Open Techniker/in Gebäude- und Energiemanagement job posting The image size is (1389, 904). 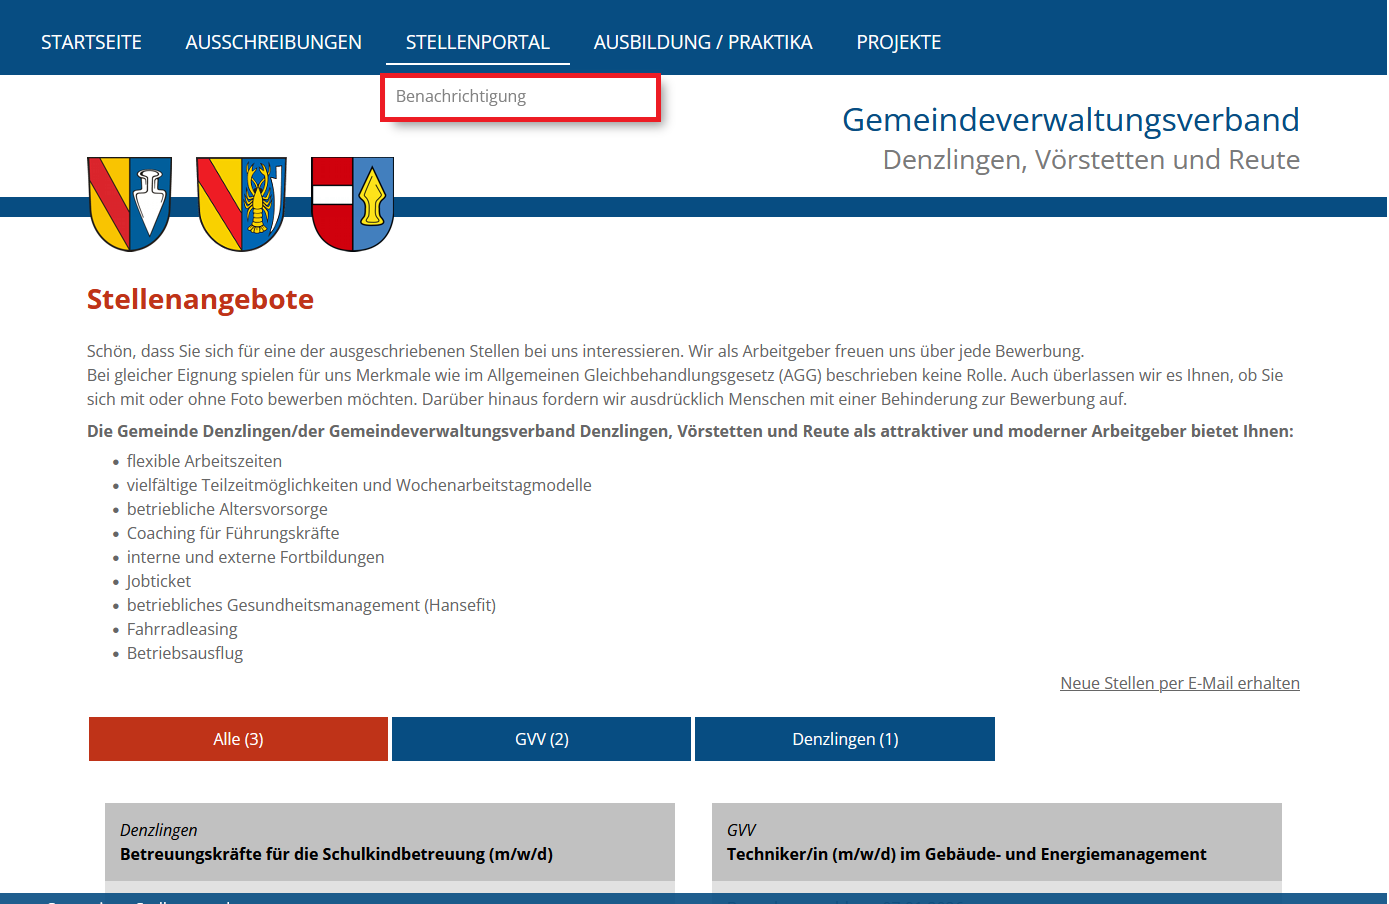966,854
